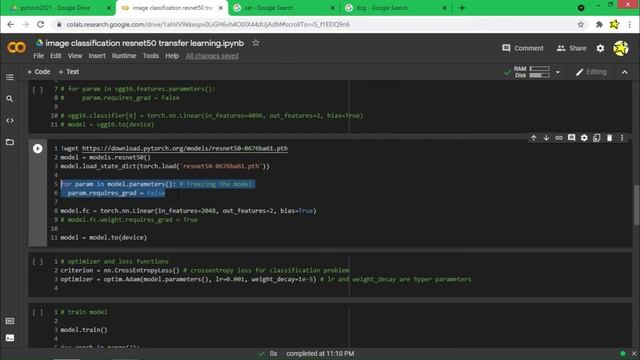Open the terminal icon in sidebar

coord(10,338)
